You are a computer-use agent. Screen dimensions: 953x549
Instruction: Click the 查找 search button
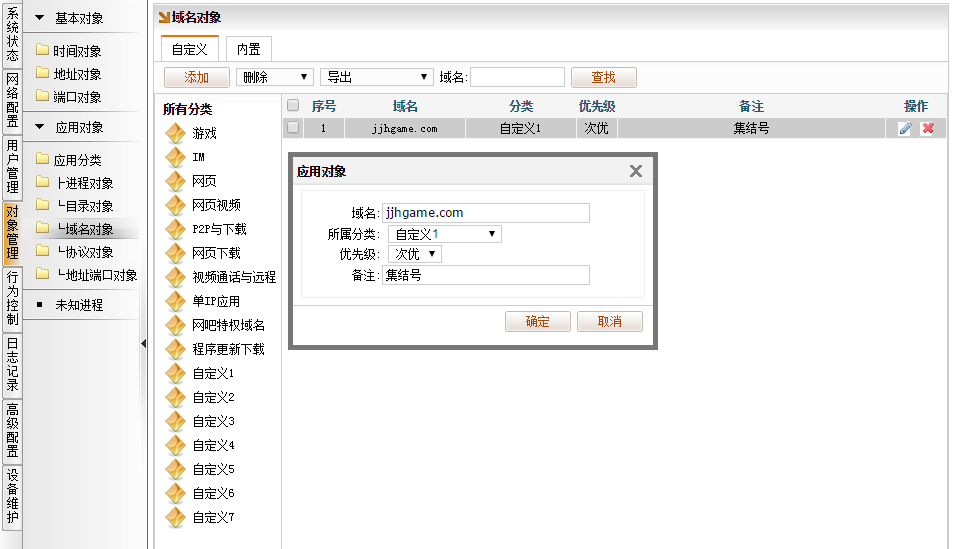[603, 77]
